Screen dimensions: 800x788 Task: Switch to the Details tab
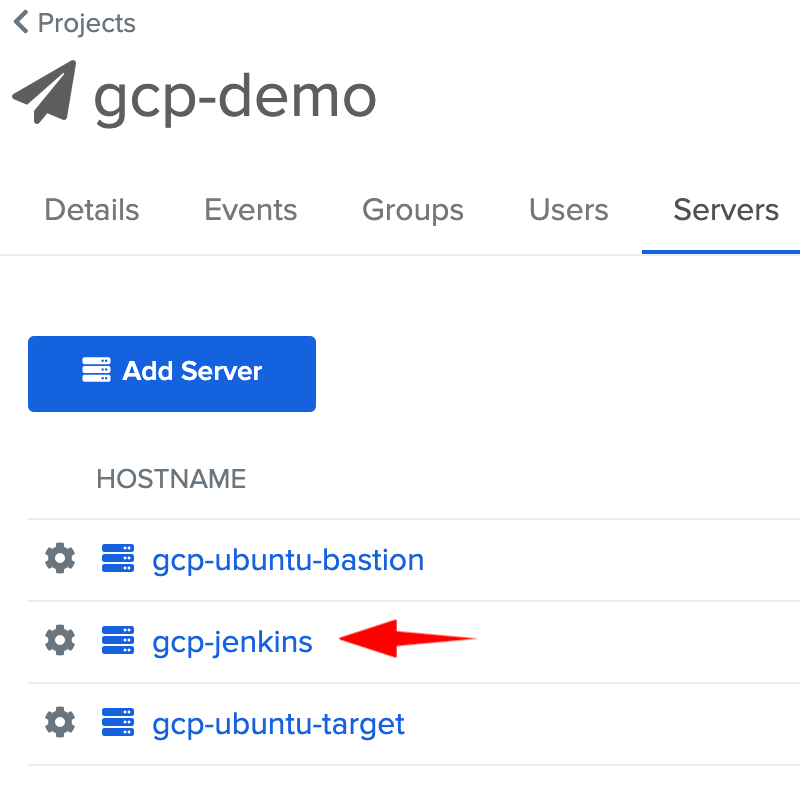point(92,210)
